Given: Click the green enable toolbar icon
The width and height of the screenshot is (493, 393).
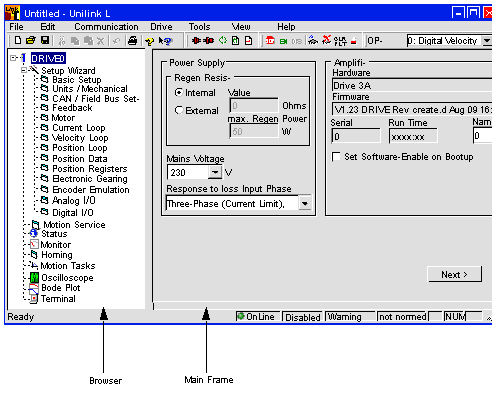Looking at the screenshot, I should pos(283,41).
